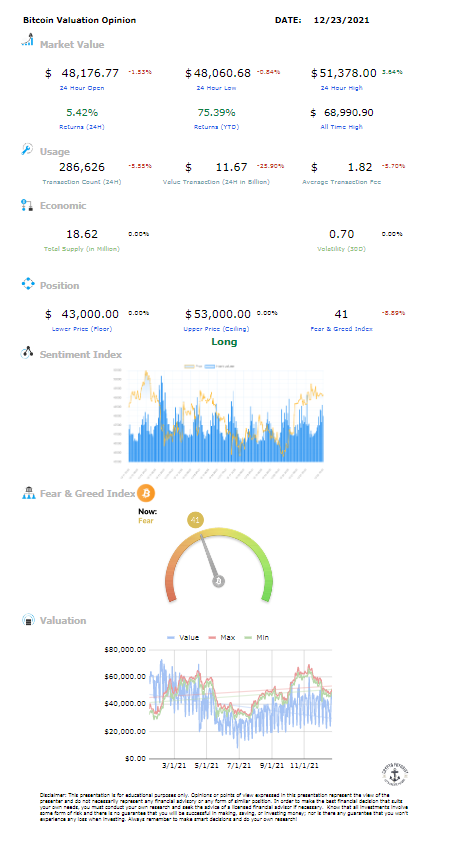Click the 24 Hour Open label
This screenshot has height=843, width=453.
[x=82, y=88]
